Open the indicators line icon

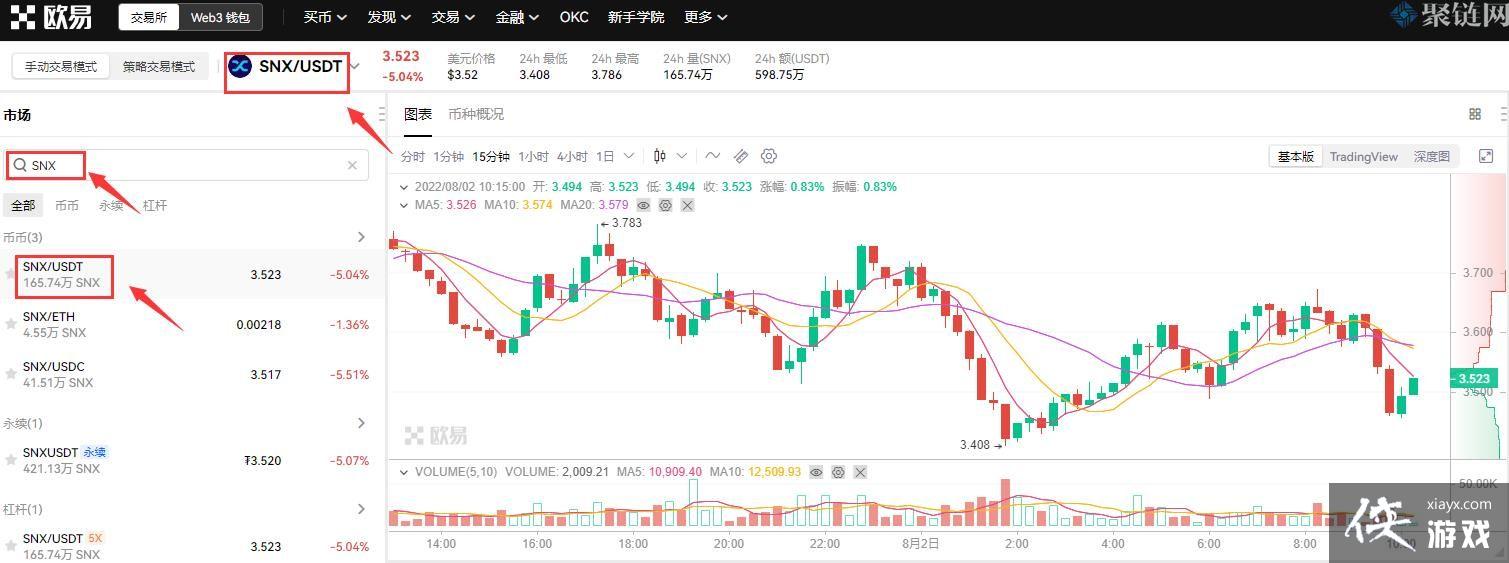712,156
